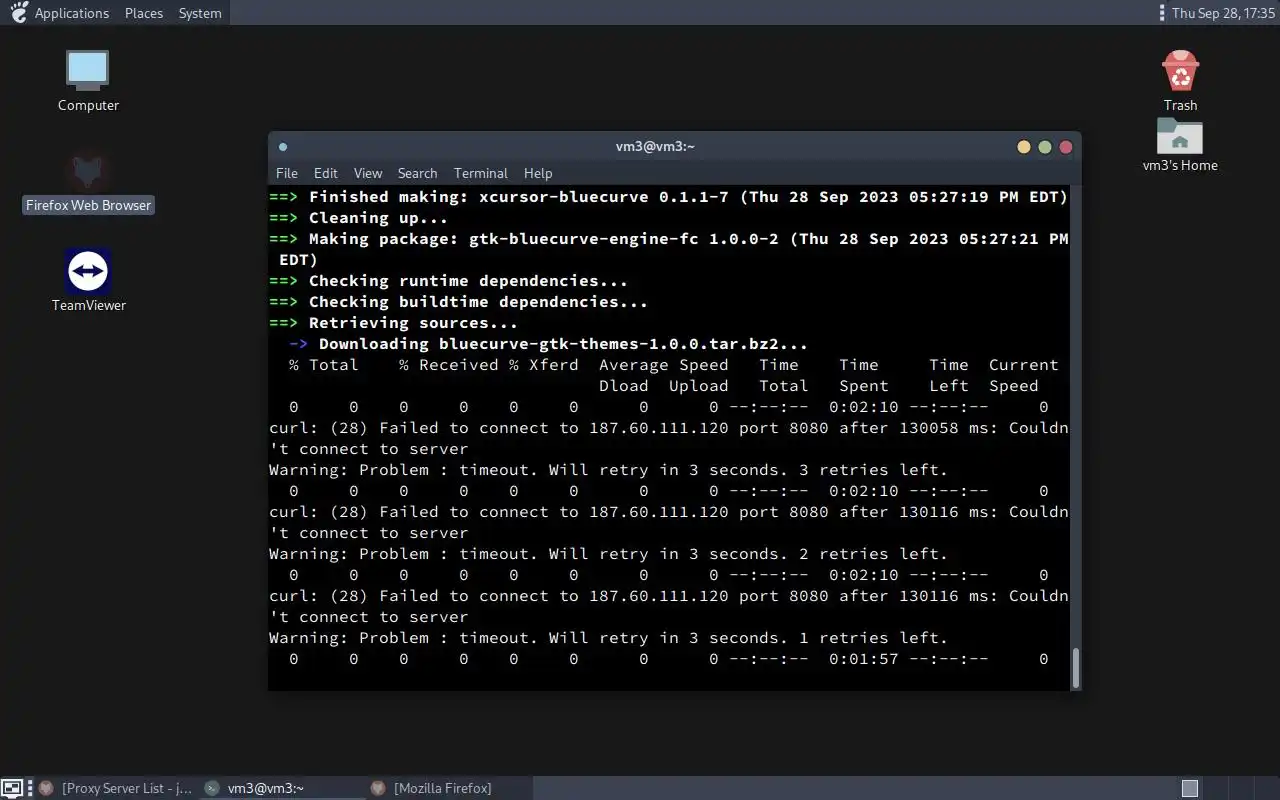Viewport: 1280px width, 800px height.
Task: Close terminal with the red button
Action: pos(1066,147)
